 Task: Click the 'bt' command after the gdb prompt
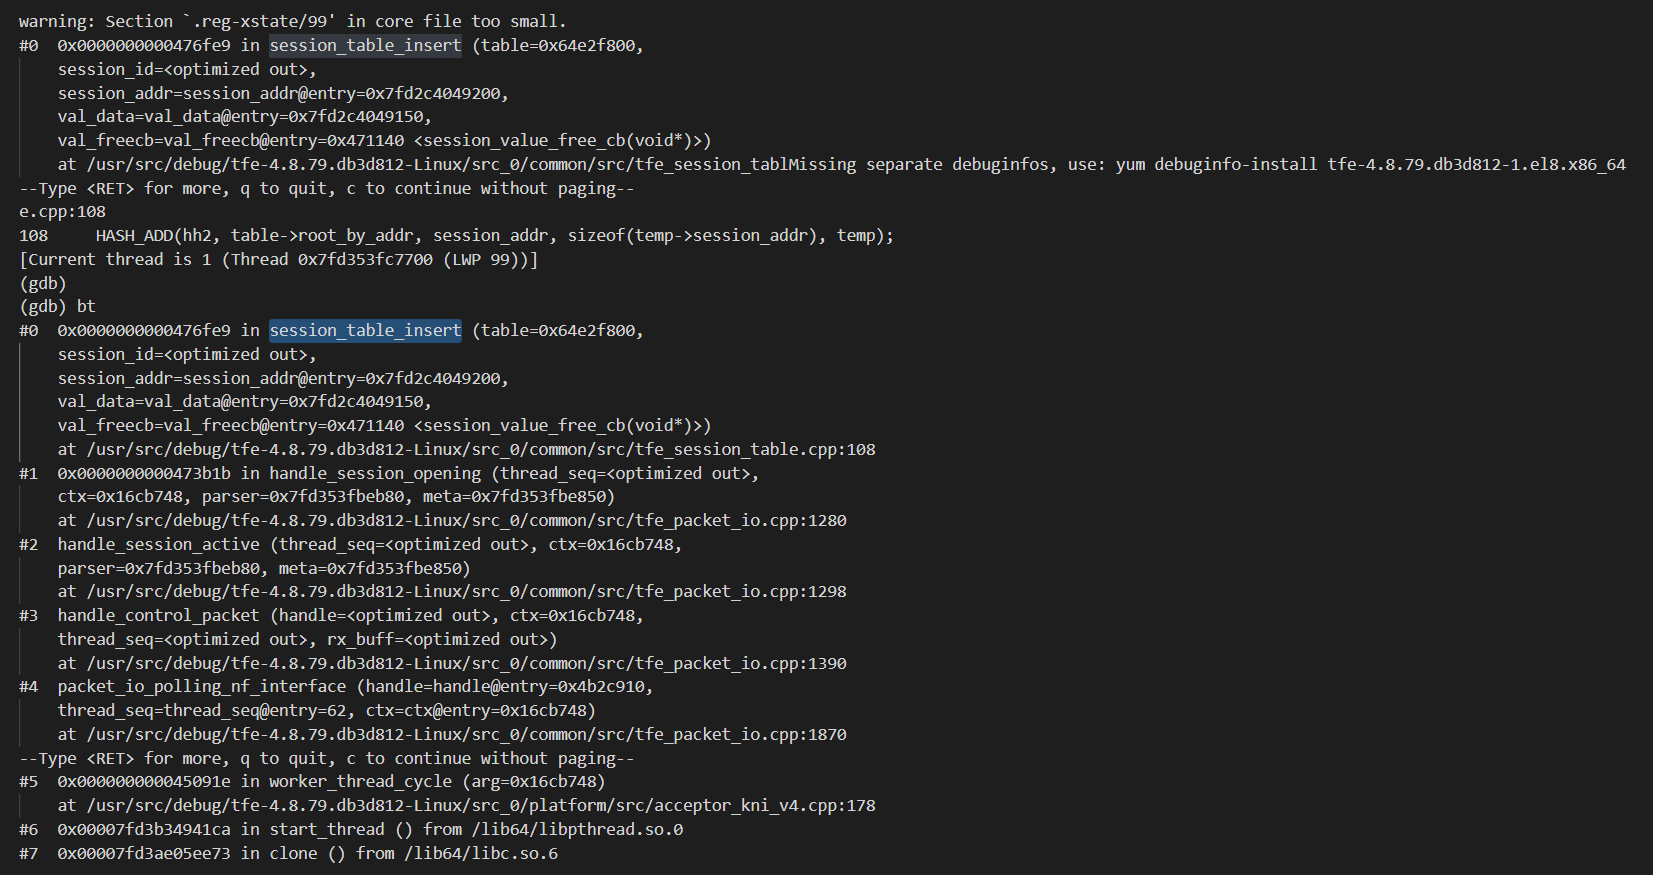86,307
